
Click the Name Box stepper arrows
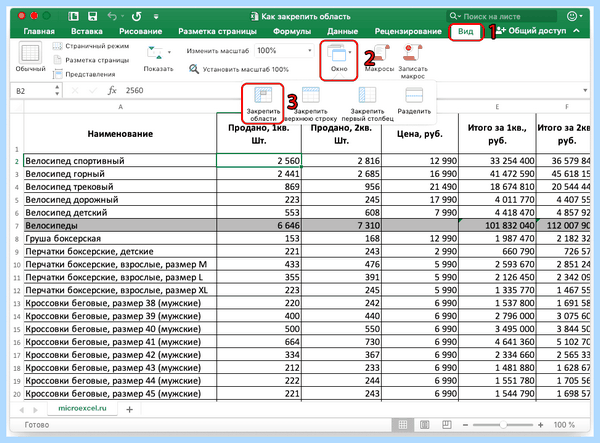(x=57, y=91)
